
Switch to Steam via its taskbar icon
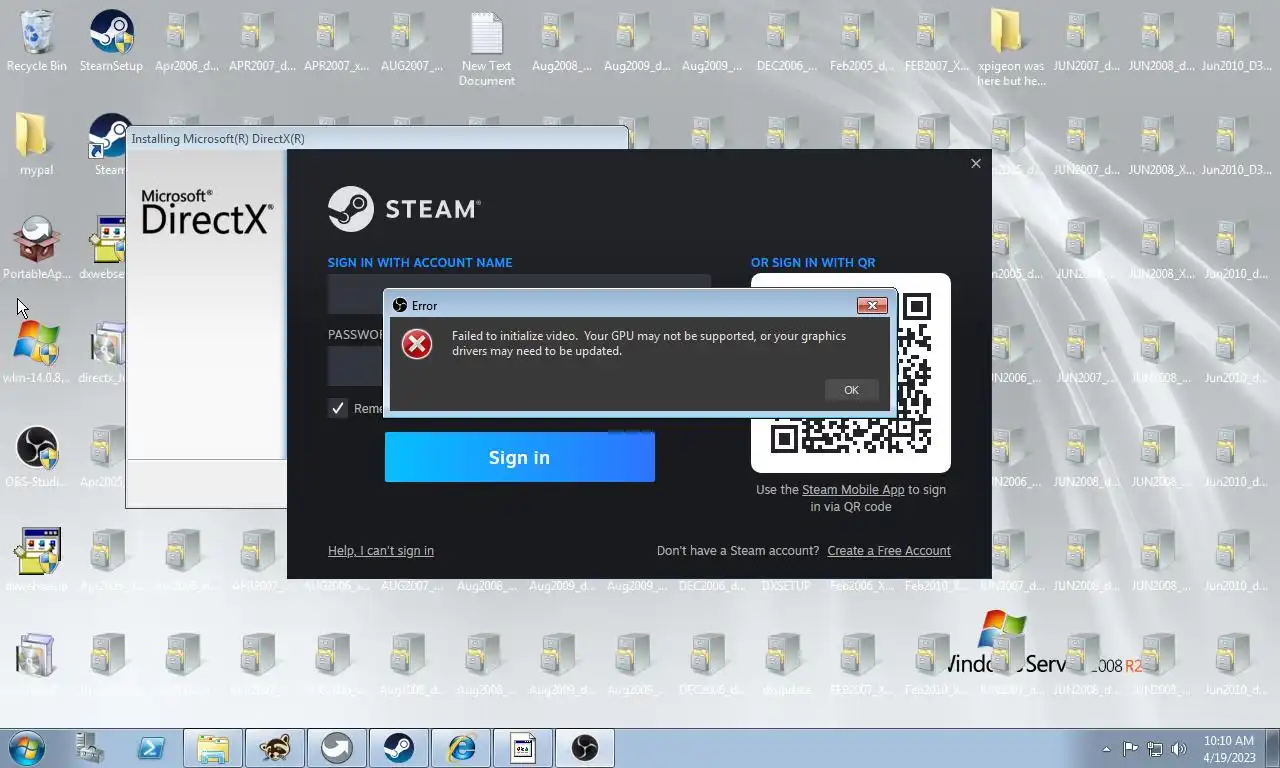399,748
